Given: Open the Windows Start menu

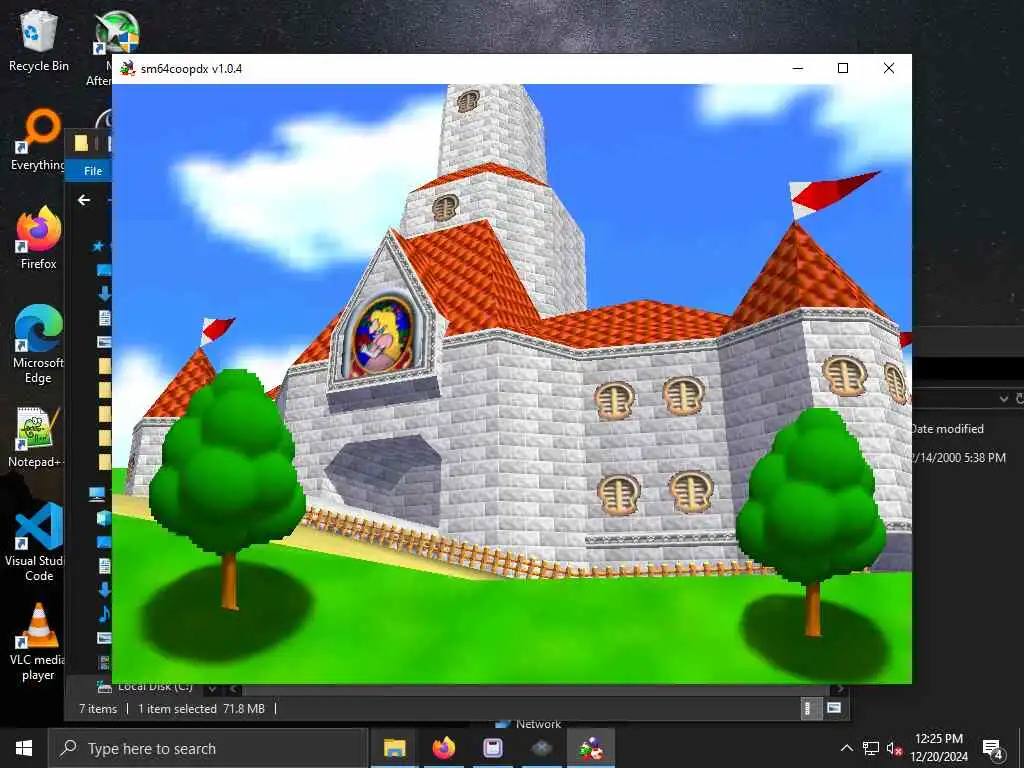Looking at the screenshot, I should point(24,748).
